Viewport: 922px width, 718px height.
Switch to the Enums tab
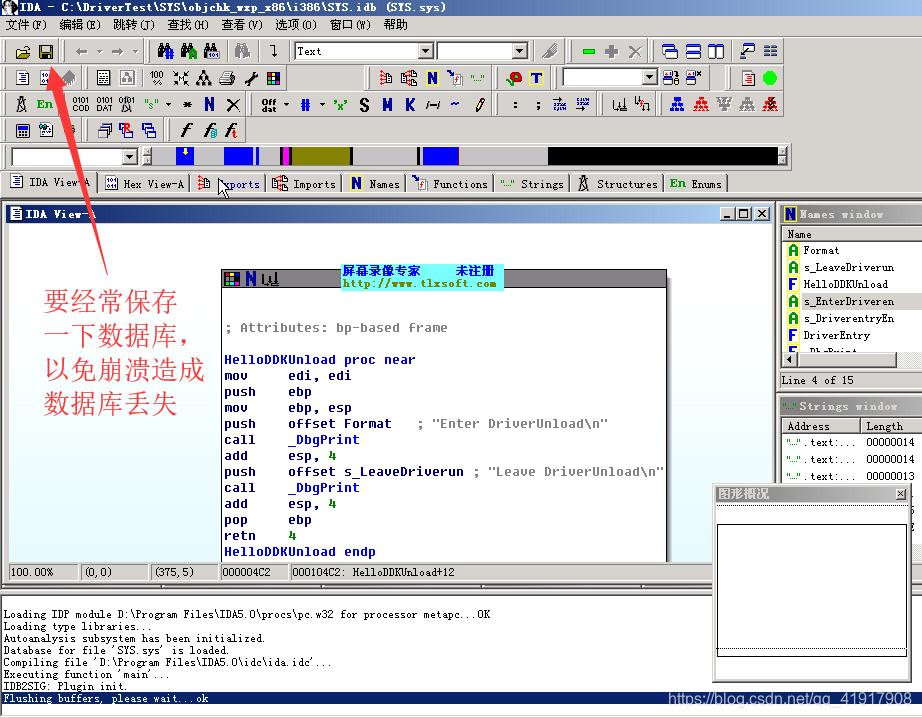pos(696,184)
